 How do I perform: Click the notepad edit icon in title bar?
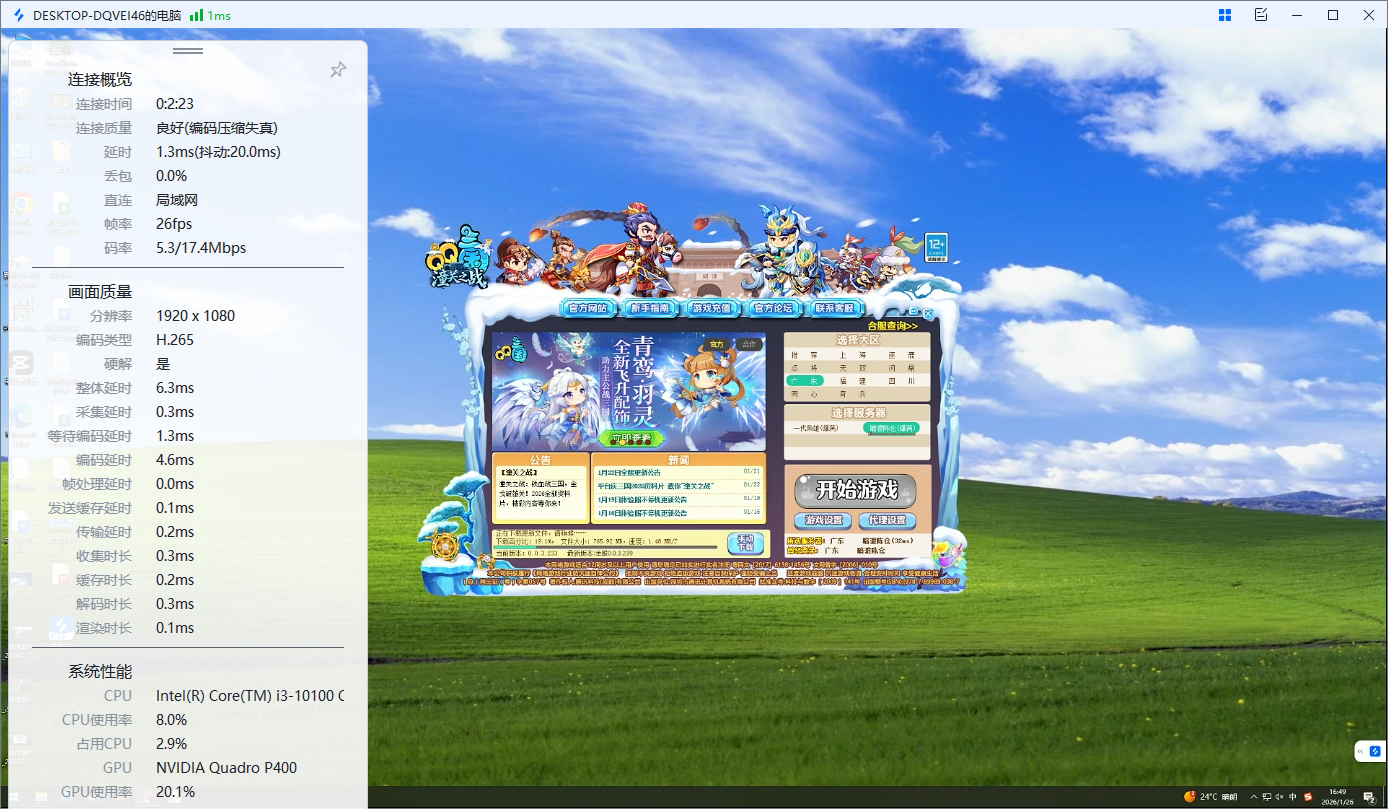[1261, 15]
